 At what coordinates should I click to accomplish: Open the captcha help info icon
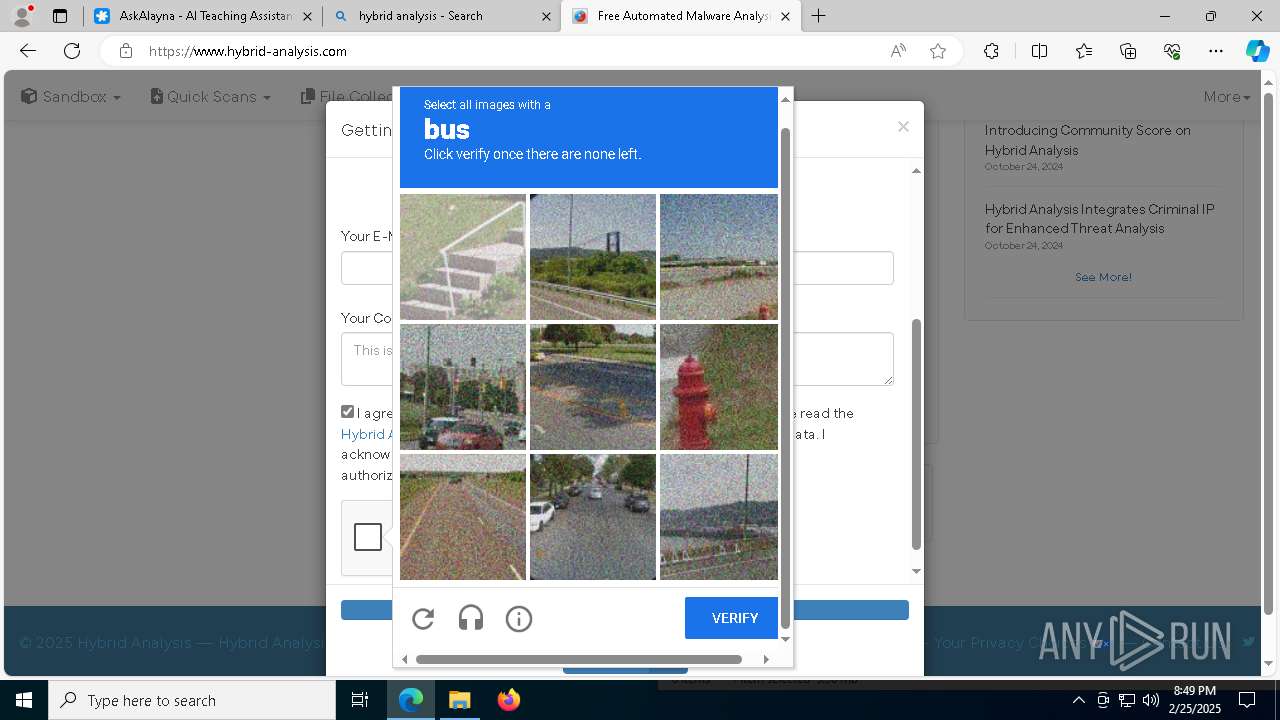point(519,619)
